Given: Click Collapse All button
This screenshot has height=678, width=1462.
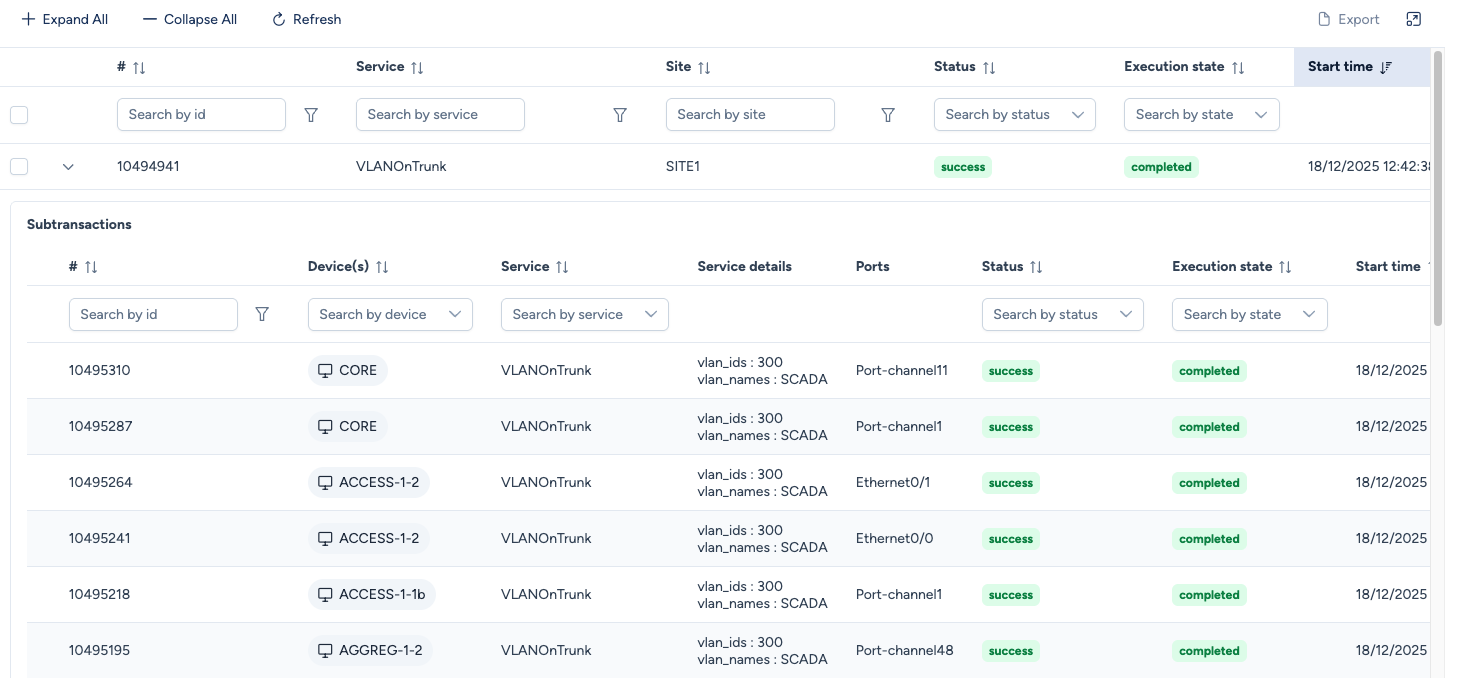Looking at the screenshot, I should tap(190, 19).
